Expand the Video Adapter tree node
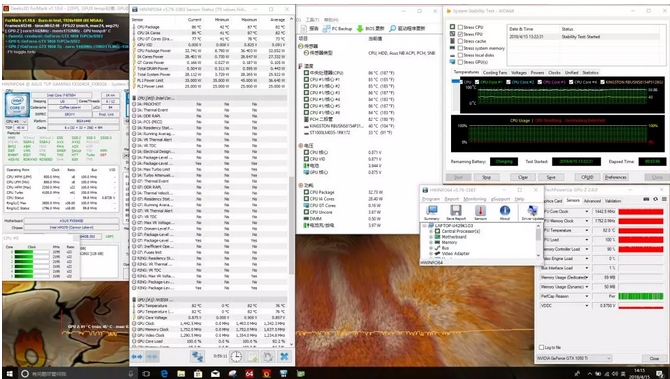Image resolution: width=670 pixels, height=379 pixels. point(431,253)
